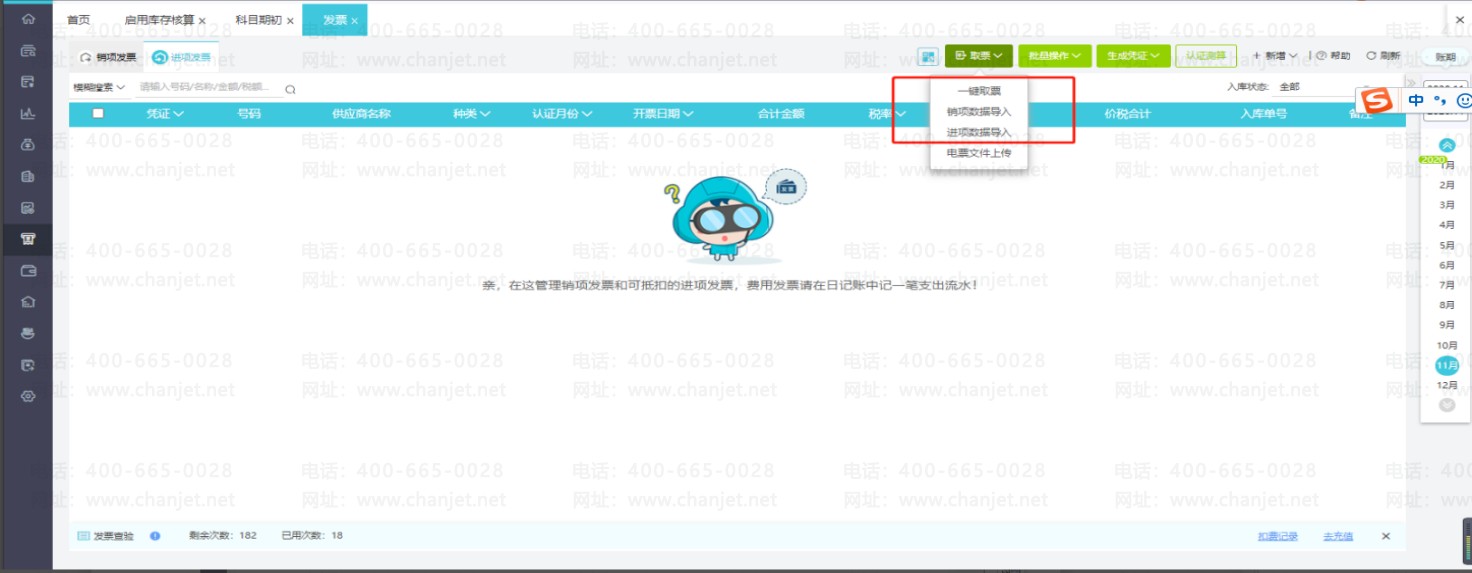Tick the select-all checkbox in table header
Image resolution: width=1472 pixels, height=573 pixels.
(x=98, y=113)
